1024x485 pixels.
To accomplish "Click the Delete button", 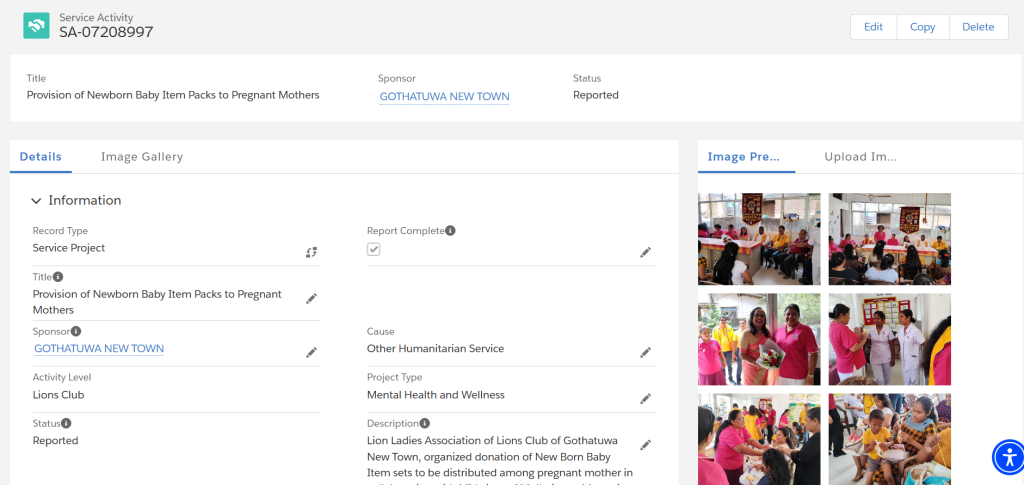I will (978, 27).
